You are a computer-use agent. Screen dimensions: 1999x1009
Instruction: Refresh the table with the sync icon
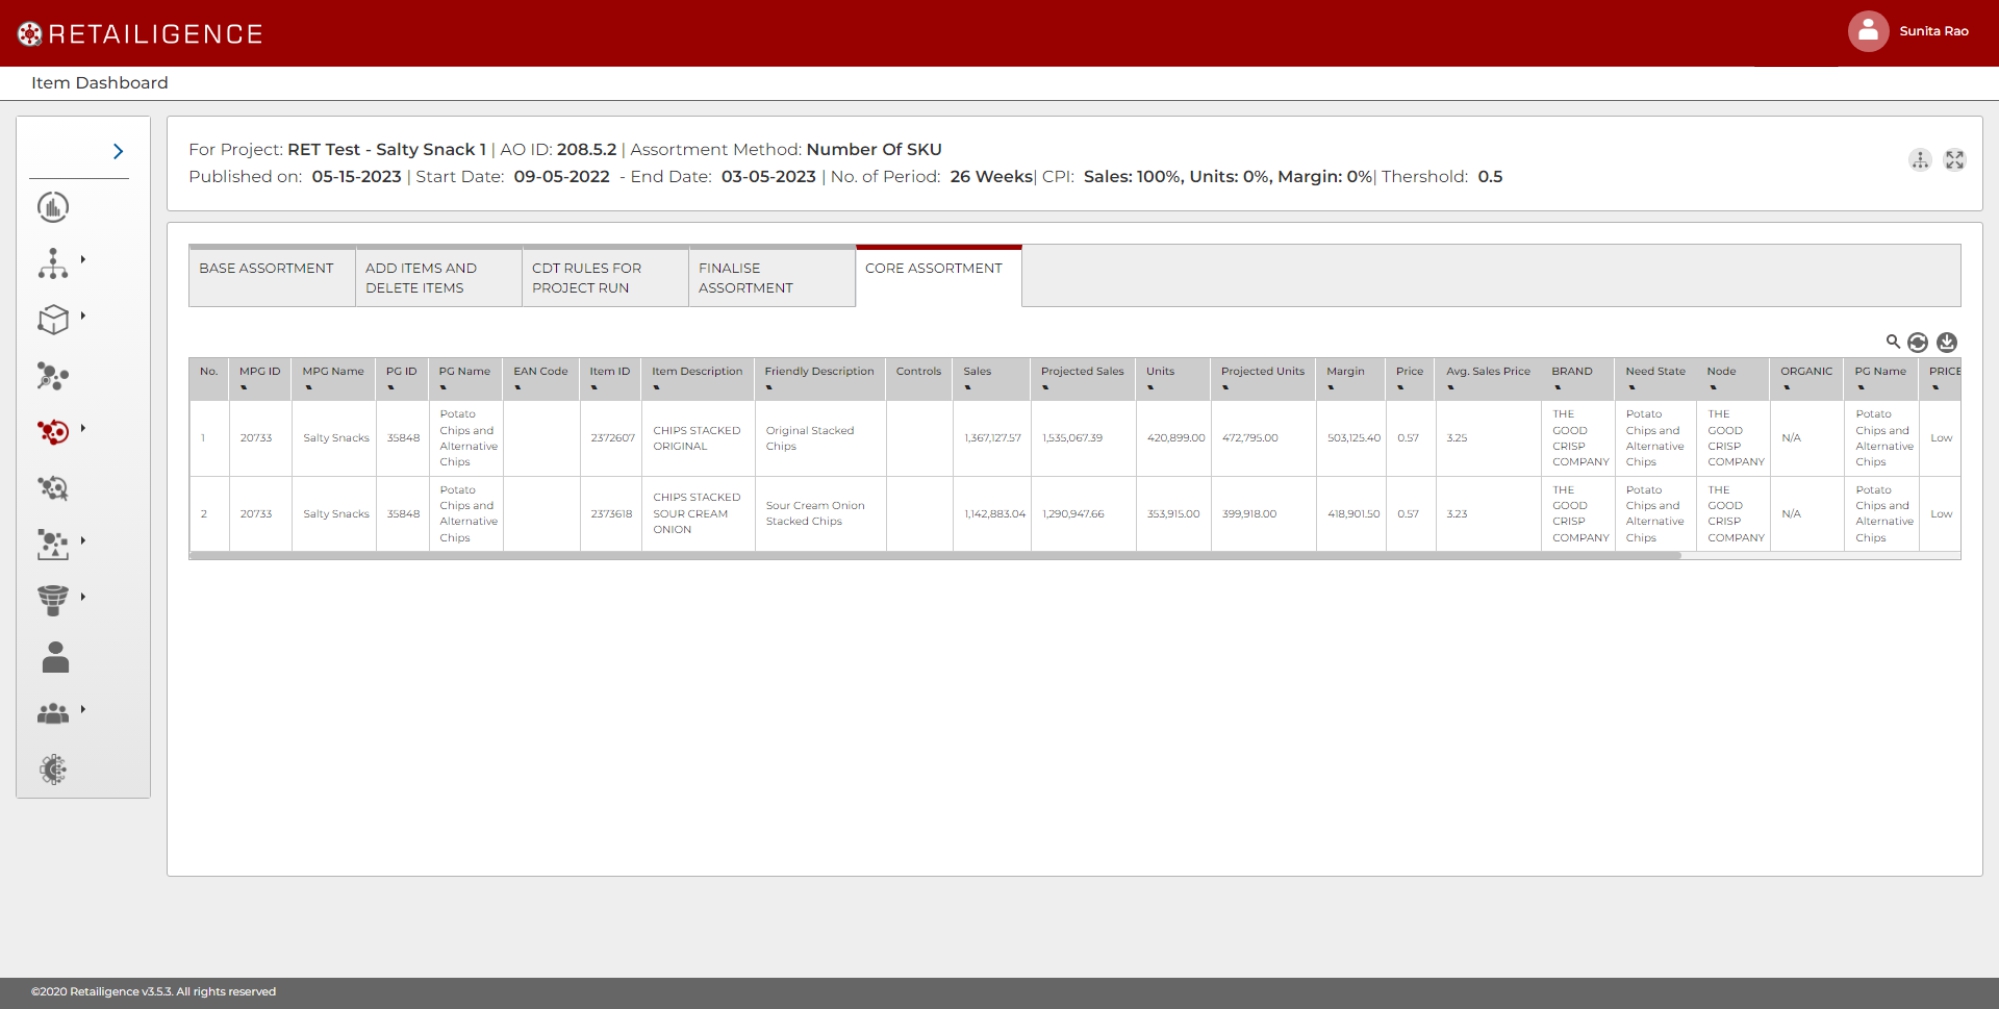pos(1917,343)
